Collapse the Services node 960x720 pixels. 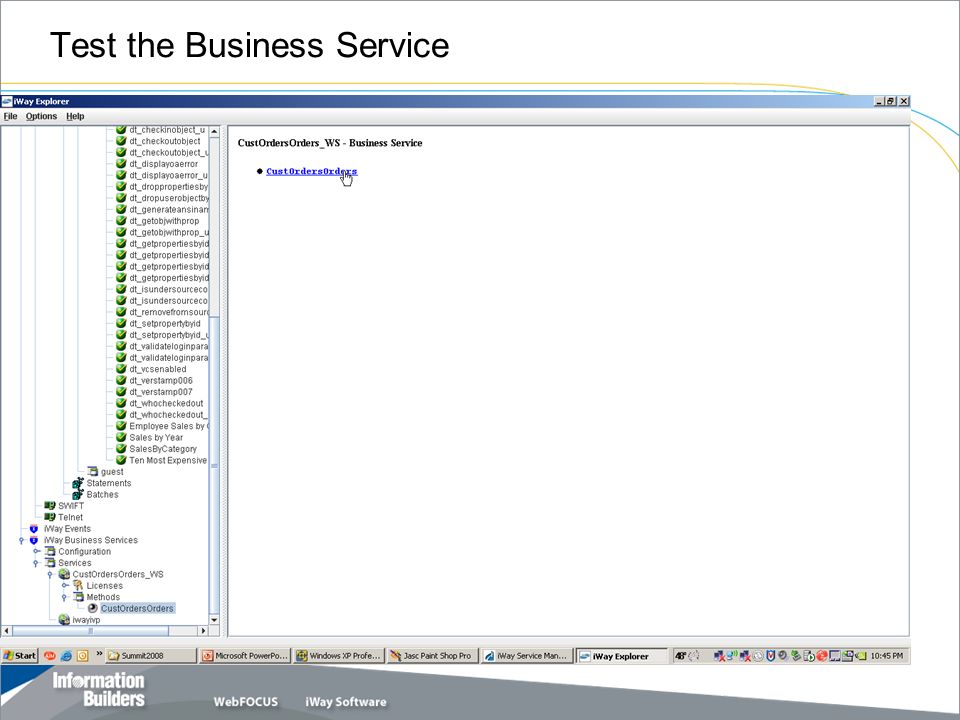[x=36, y=563]
